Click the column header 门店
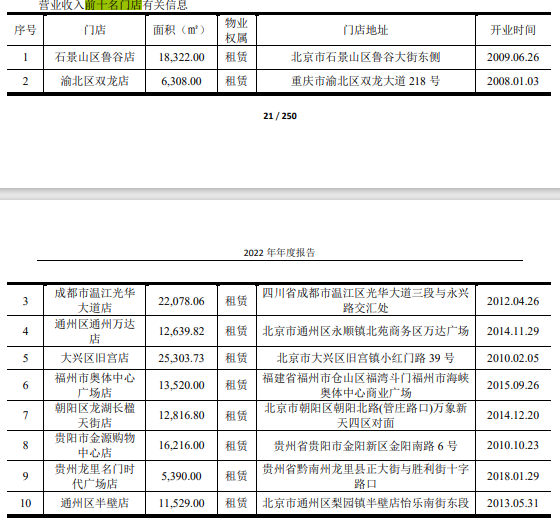Image resolution: width=560 pixels, height=523 pixels. [x=95, y=30]
